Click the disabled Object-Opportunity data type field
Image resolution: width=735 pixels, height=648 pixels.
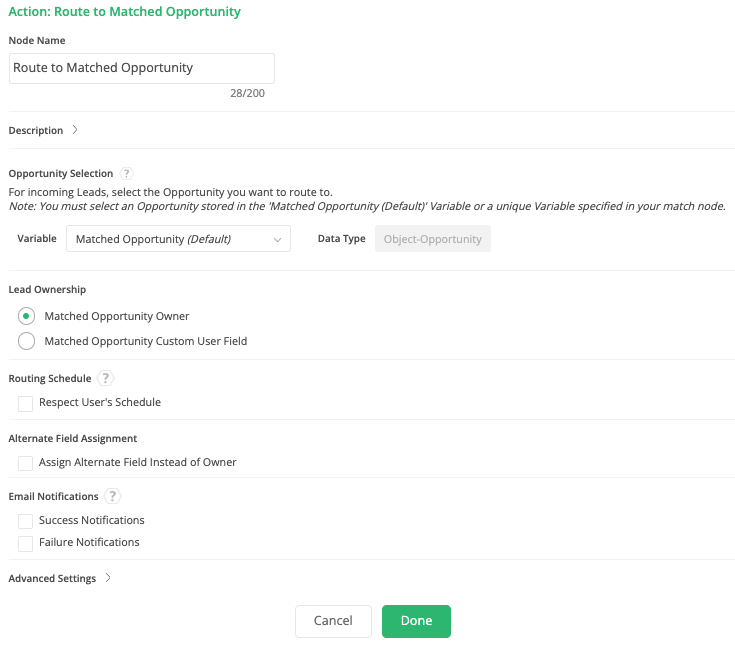point(433,239)
